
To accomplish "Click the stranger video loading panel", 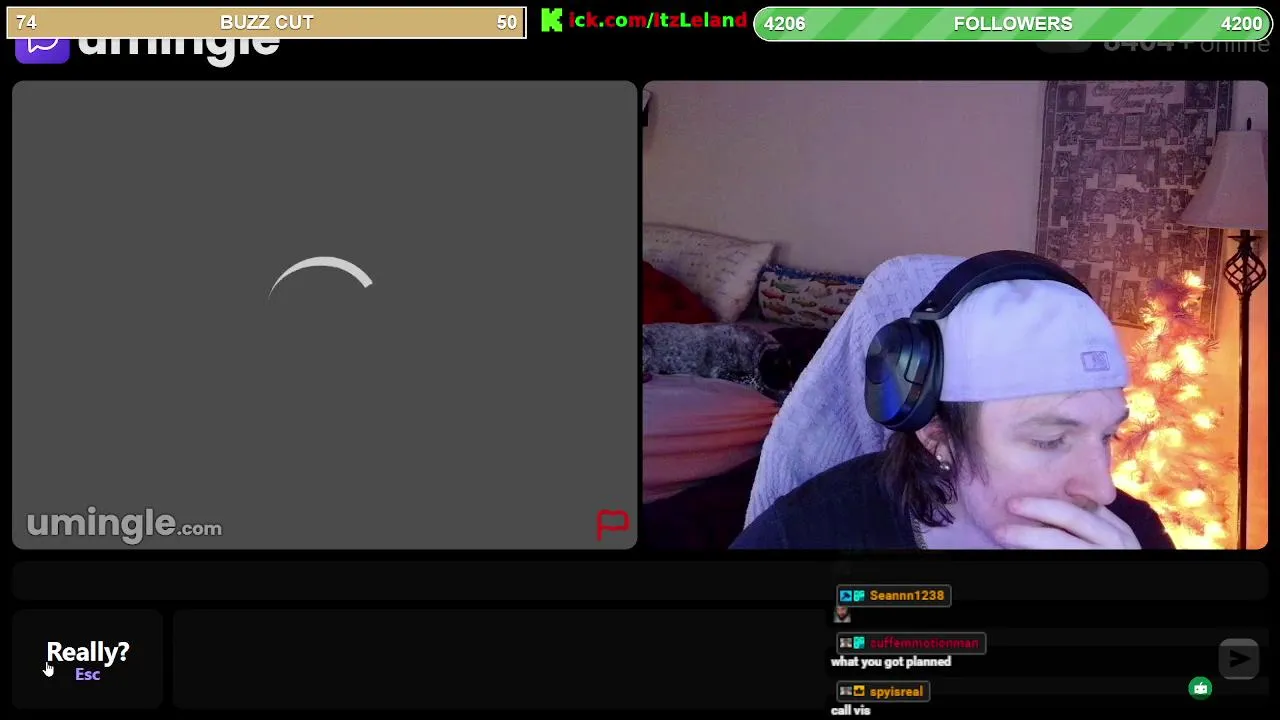I will 324,315.
